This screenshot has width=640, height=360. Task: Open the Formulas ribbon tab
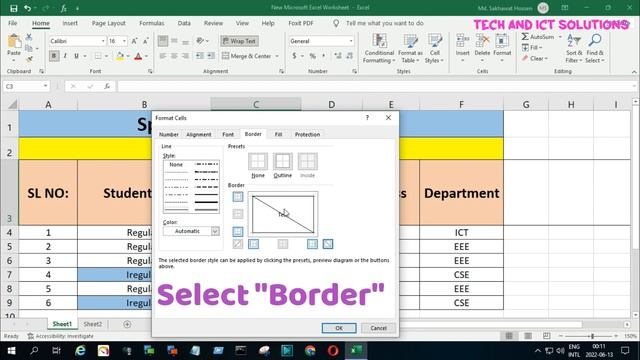click(x=151, y=23)
